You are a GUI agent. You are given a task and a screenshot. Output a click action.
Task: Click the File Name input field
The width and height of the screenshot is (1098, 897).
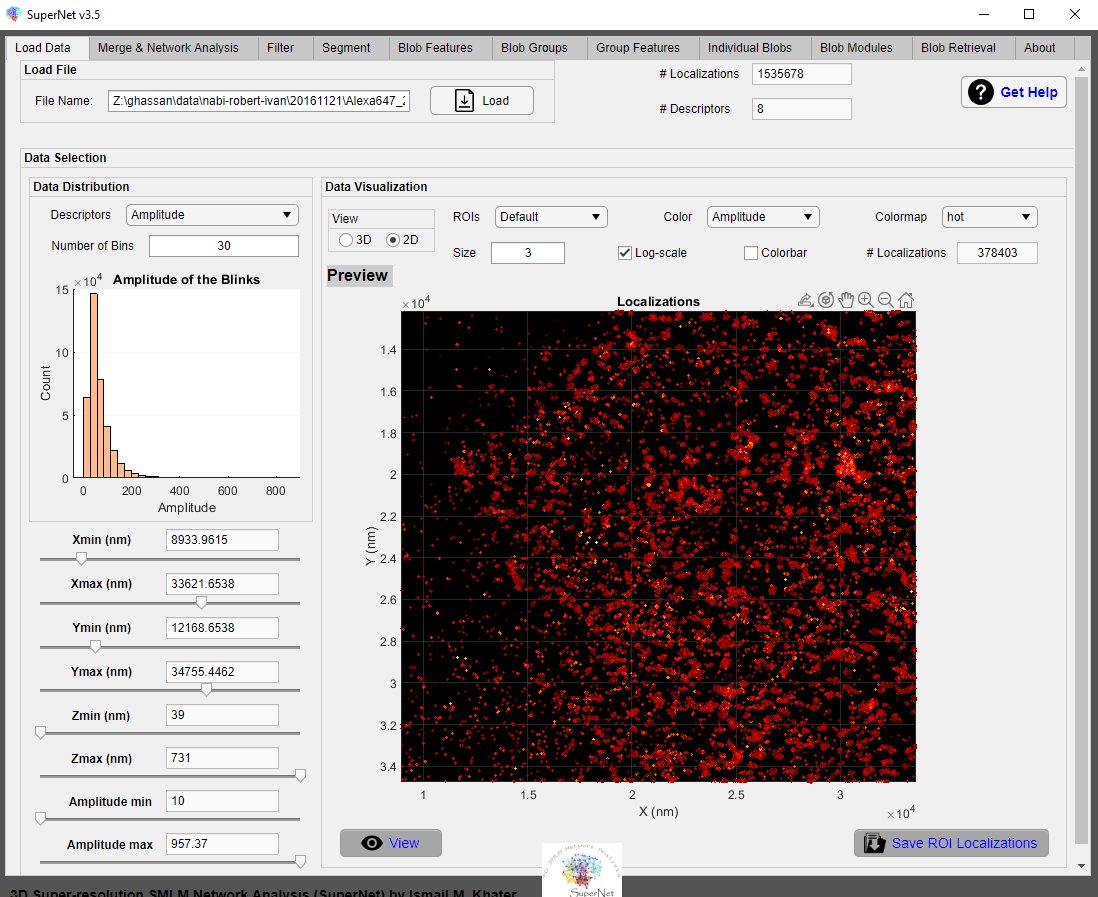point(258,101)
